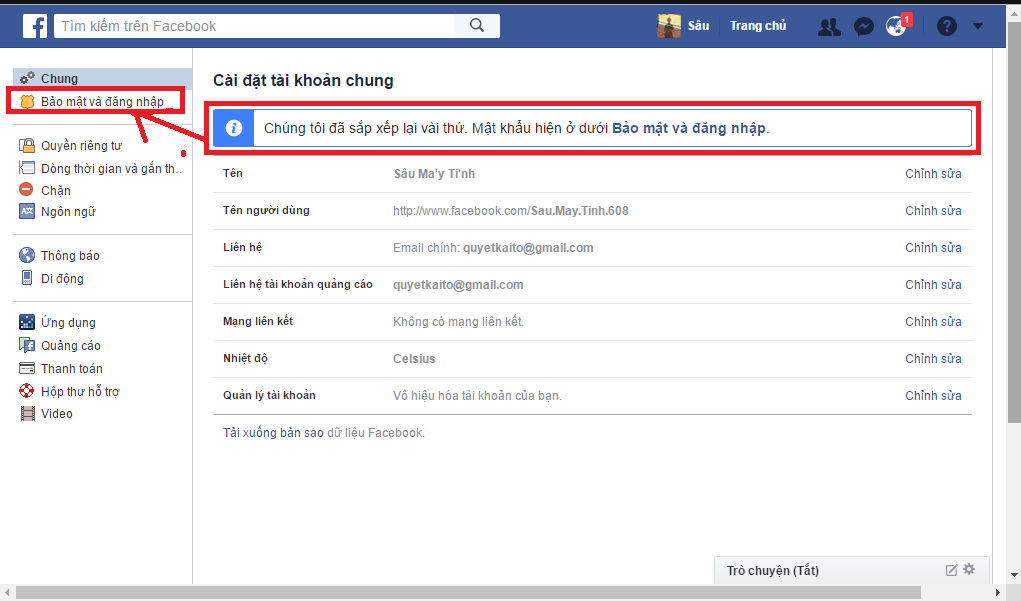Click the Ngôn ngữ language icon

tap(27, 211)
